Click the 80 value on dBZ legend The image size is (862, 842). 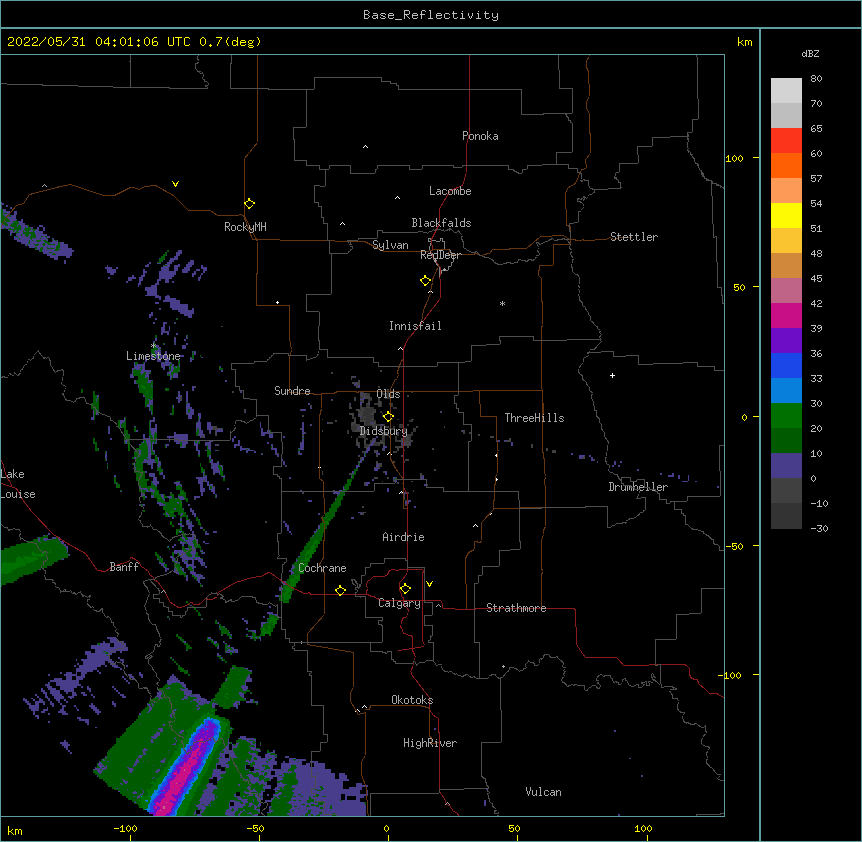click(816, 79)
